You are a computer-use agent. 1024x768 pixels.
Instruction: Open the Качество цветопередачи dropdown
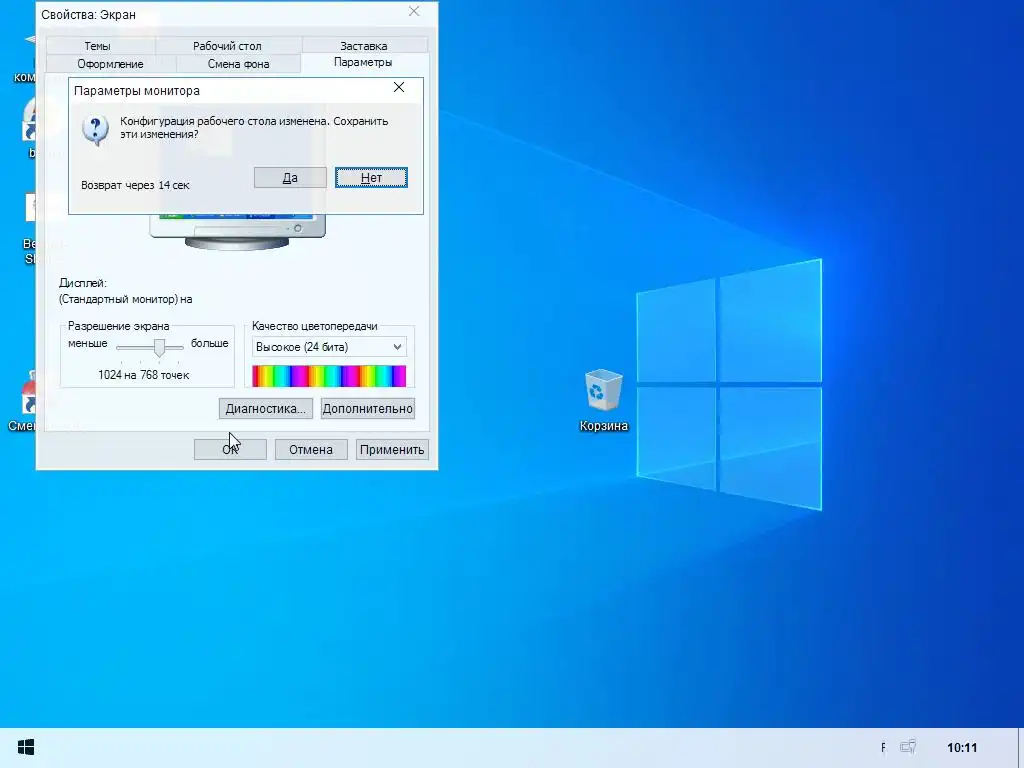(x=329, y=347)
